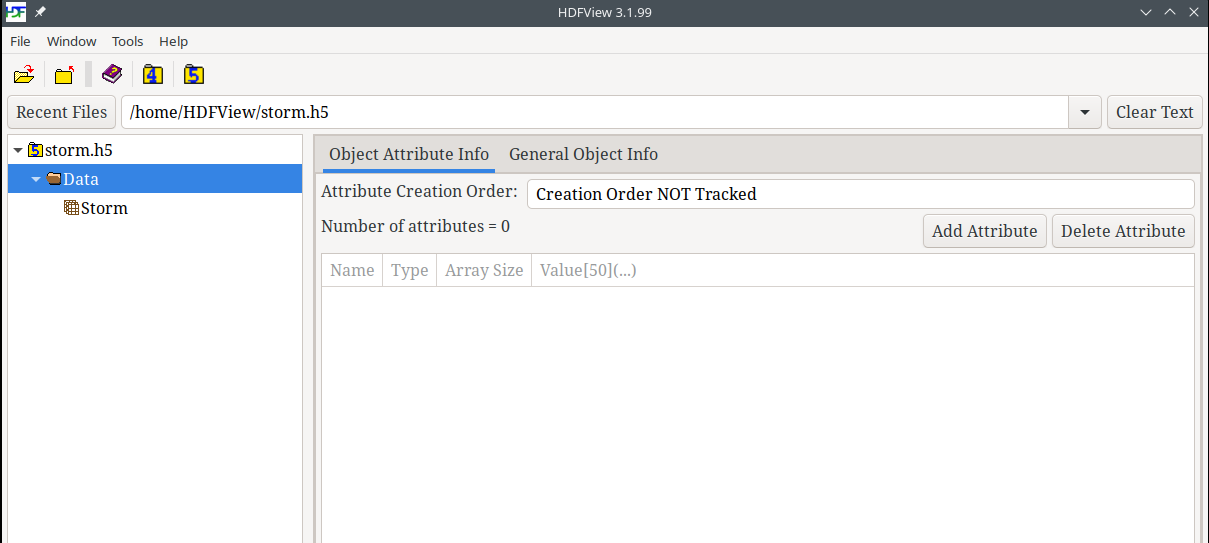Open the Tools menu
Viewport: 1209px width, 543px height.
click(x=127, y=41)
